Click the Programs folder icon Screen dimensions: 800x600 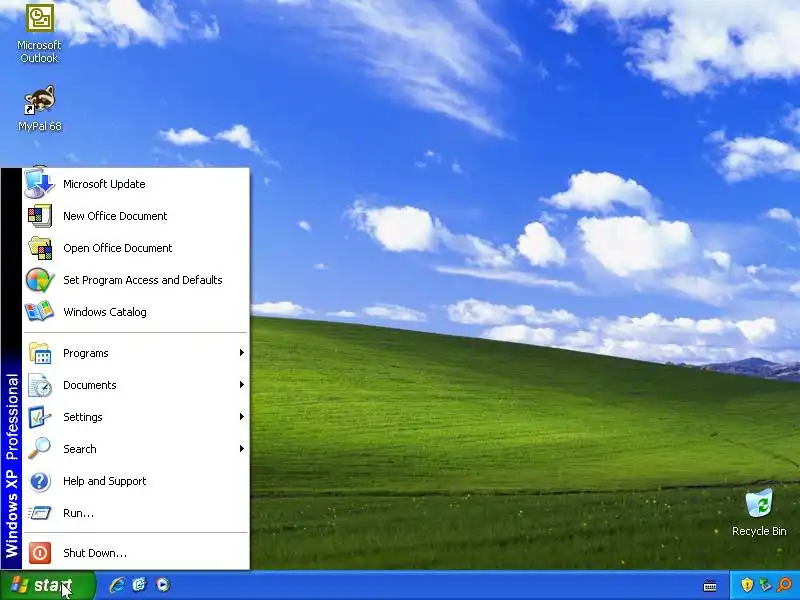(x=39, y=353)
